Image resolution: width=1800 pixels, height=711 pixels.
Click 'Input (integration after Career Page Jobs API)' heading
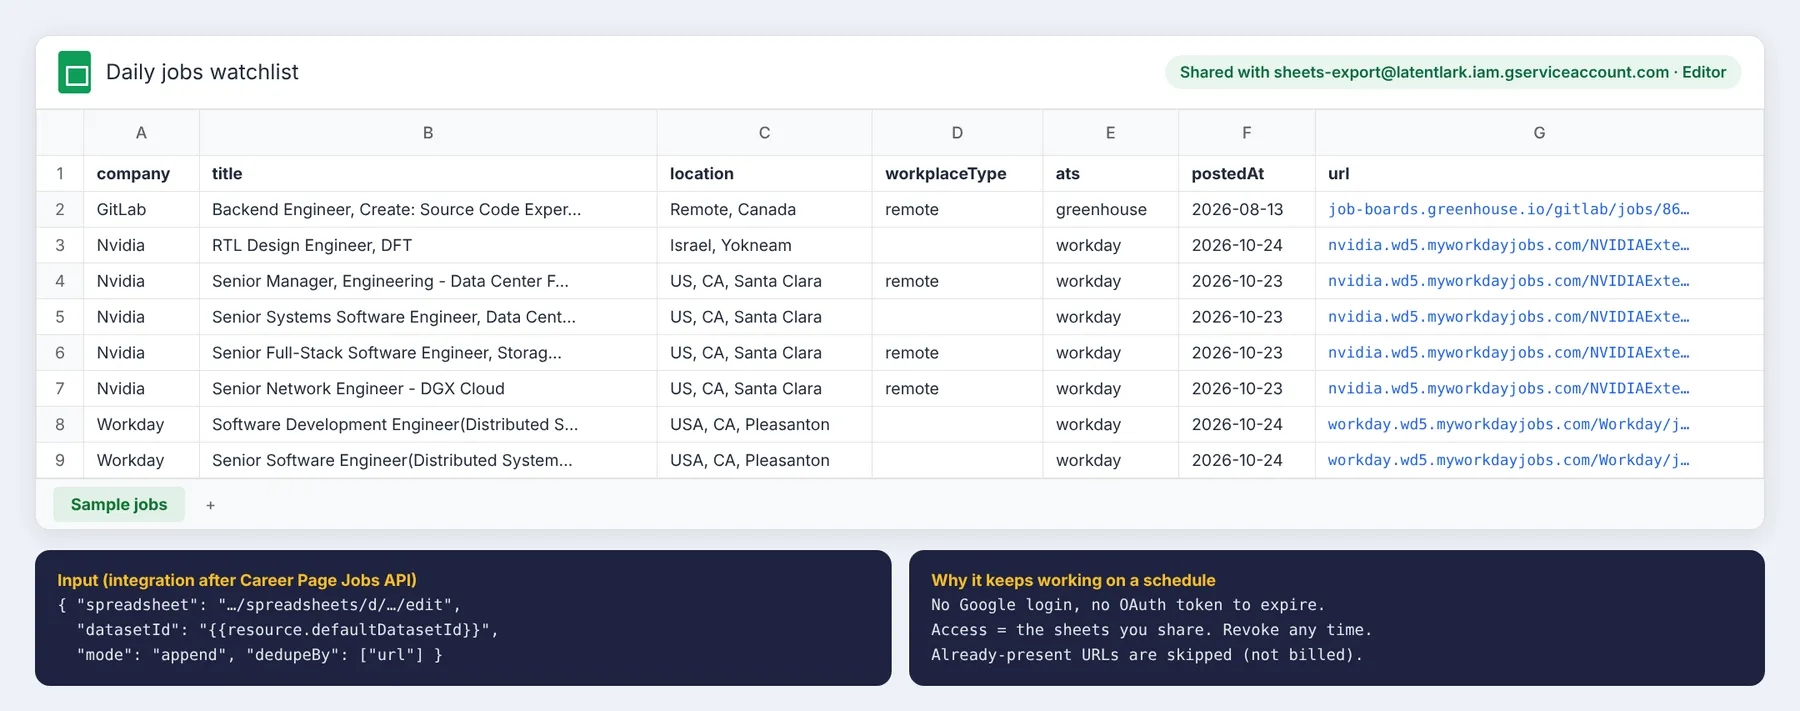(237, 580)
